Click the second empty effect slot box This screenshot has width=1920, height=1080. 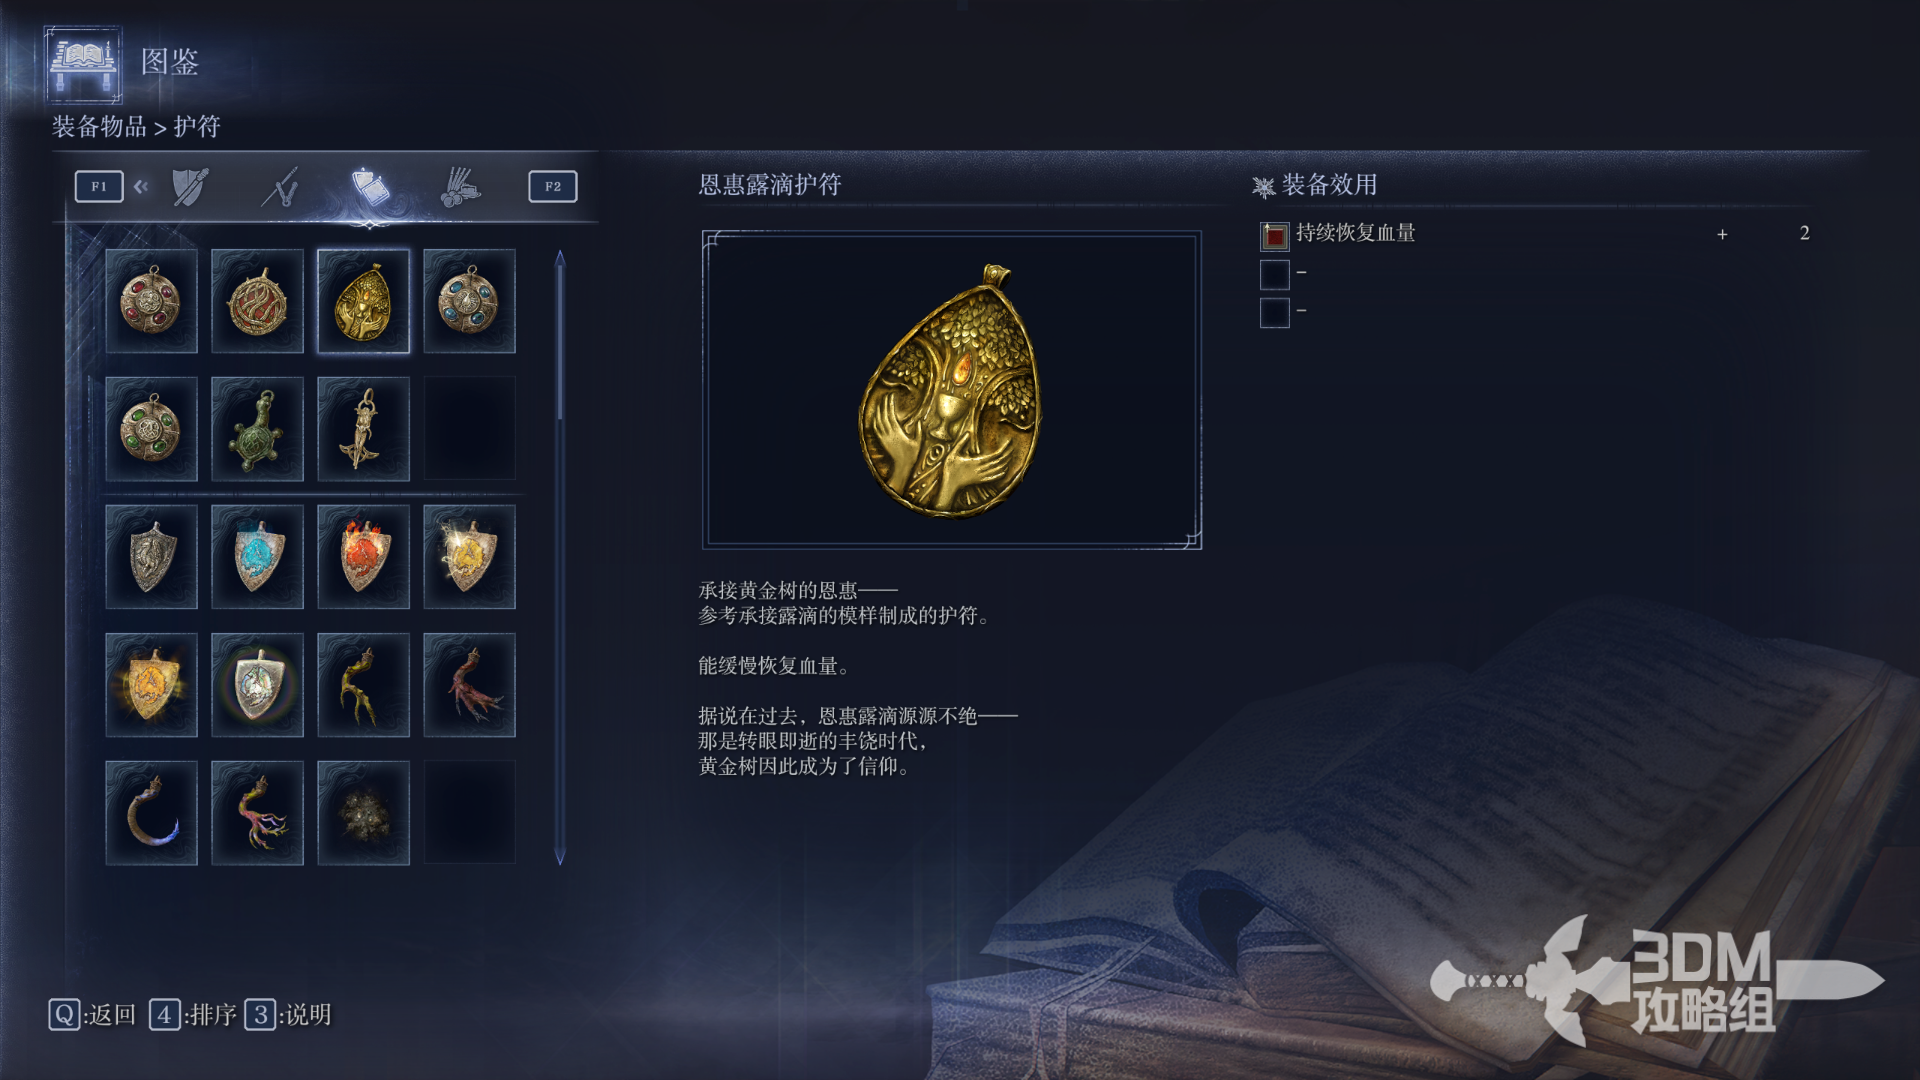tap(1274, 274)
